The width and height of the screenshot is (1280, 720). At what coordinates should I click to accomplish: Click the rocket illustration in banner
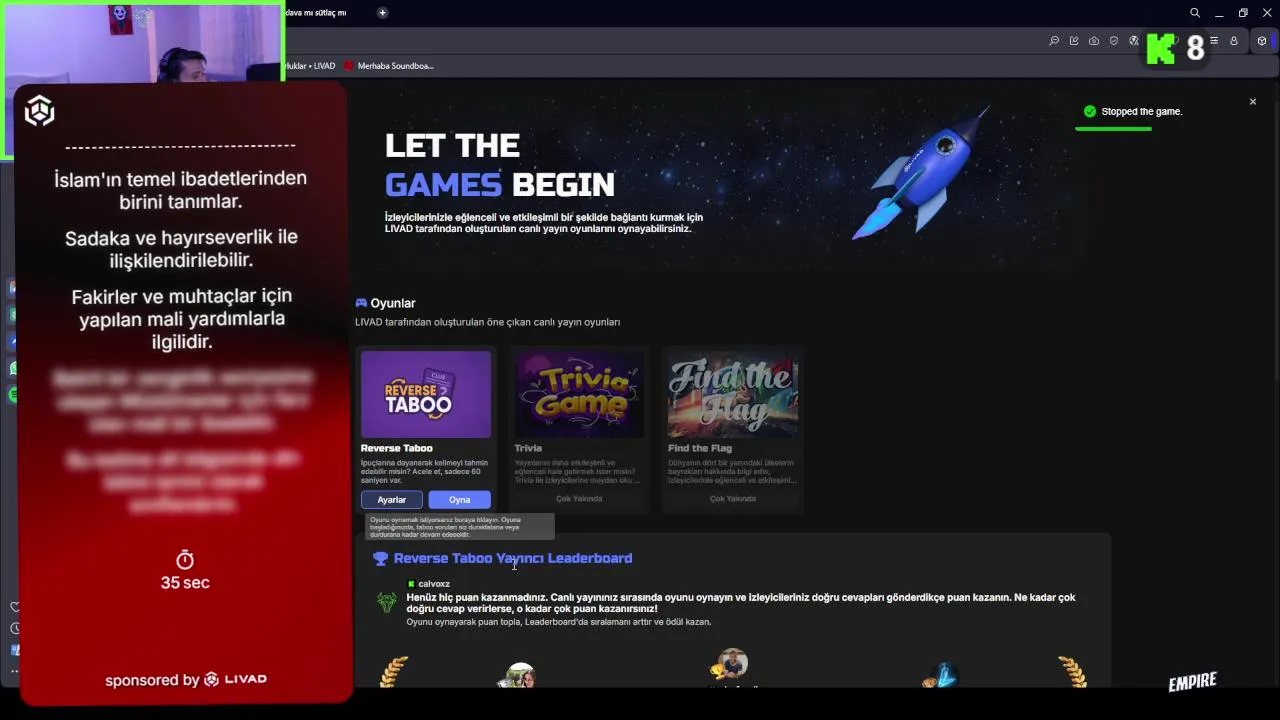(920, 172)
